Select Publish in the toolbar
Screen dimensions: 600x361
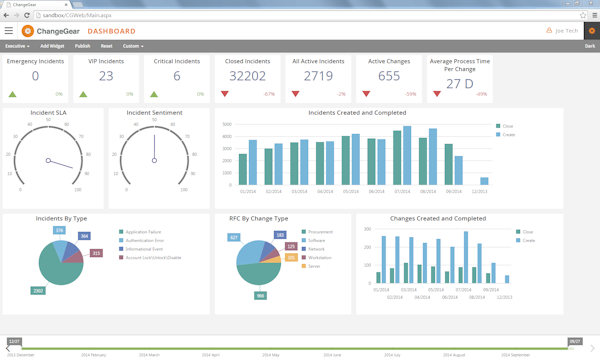[x=82, y=46]
